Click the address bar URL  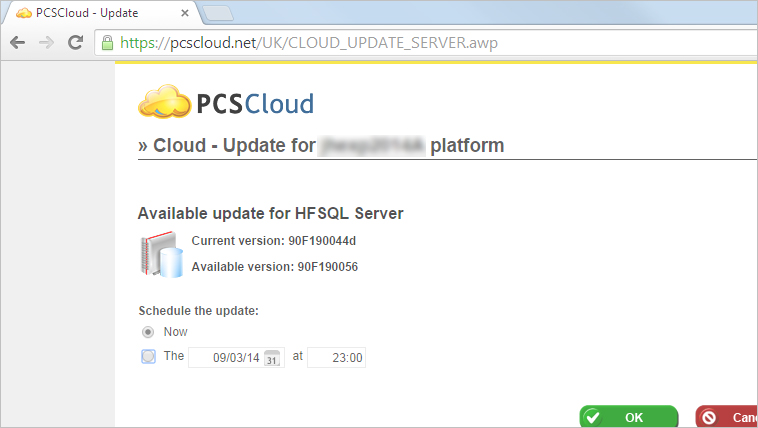click(x=309, y=43)
